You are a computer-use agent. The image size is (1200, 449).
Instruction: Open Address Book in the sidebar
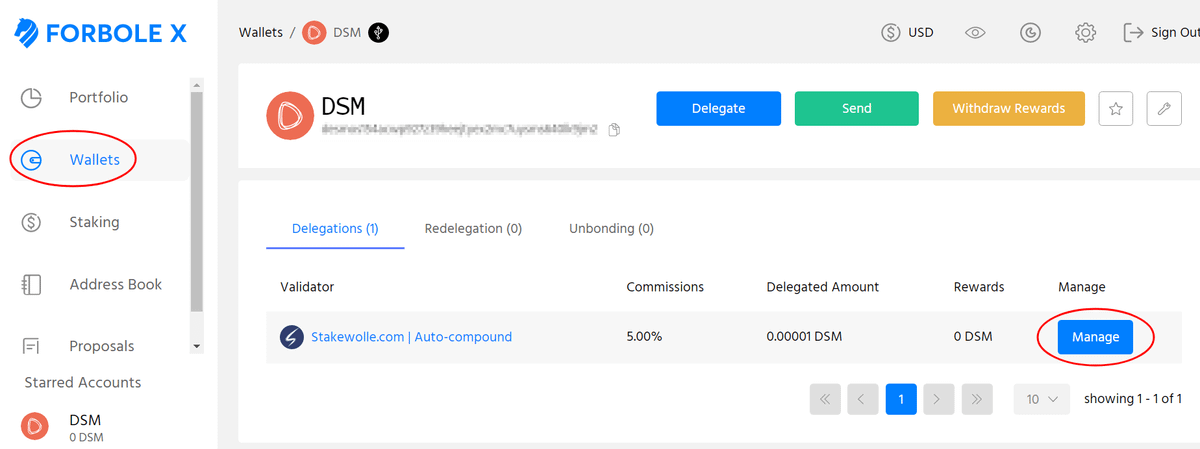point(115,284)
